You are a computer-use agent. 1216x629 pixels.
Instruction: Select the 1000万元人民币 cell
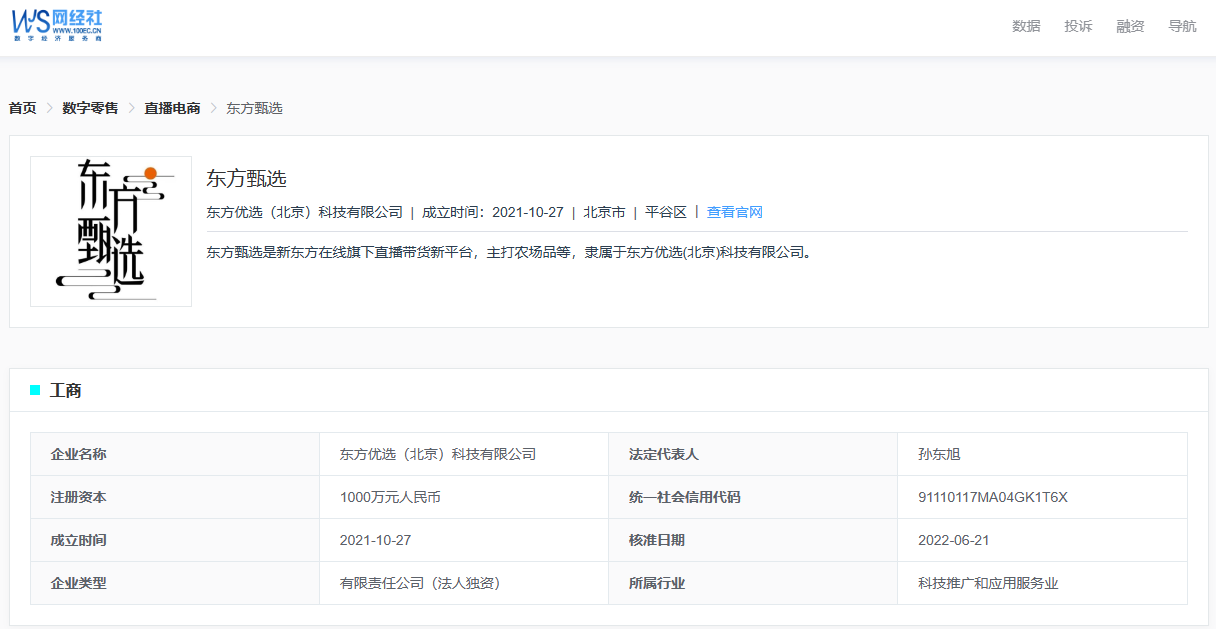pyautogui.click(x=464, y=497)
